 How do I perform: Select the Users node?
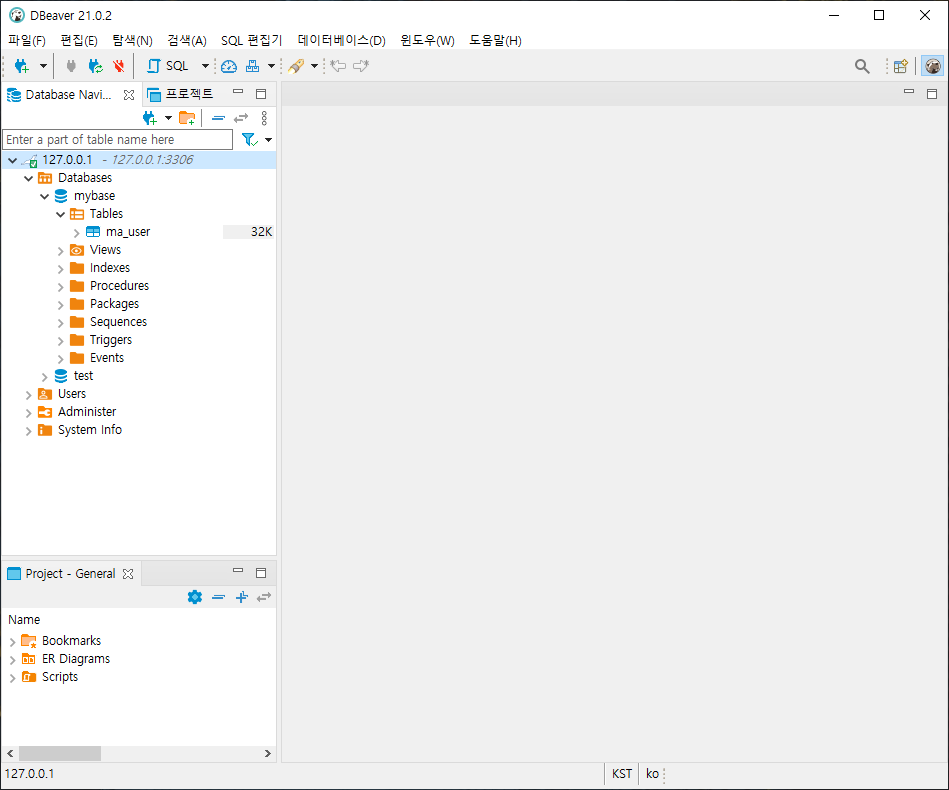(x=72, y=394)
